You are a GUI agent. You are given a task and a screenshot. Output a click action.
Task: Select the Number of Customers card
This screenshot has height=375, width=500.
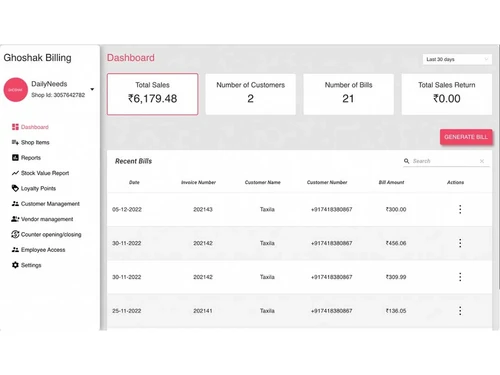(x=251, y=94)
